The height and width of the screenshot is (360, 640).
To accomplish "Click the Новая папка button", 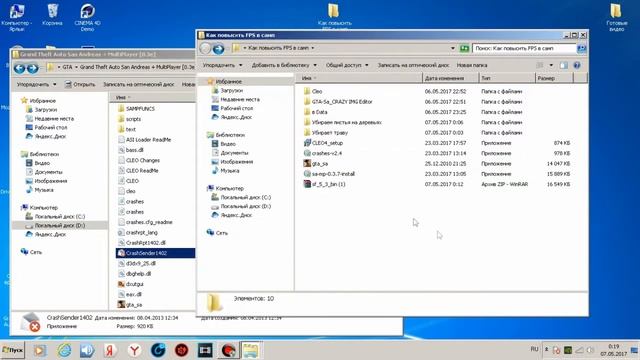I will [472, 65].
